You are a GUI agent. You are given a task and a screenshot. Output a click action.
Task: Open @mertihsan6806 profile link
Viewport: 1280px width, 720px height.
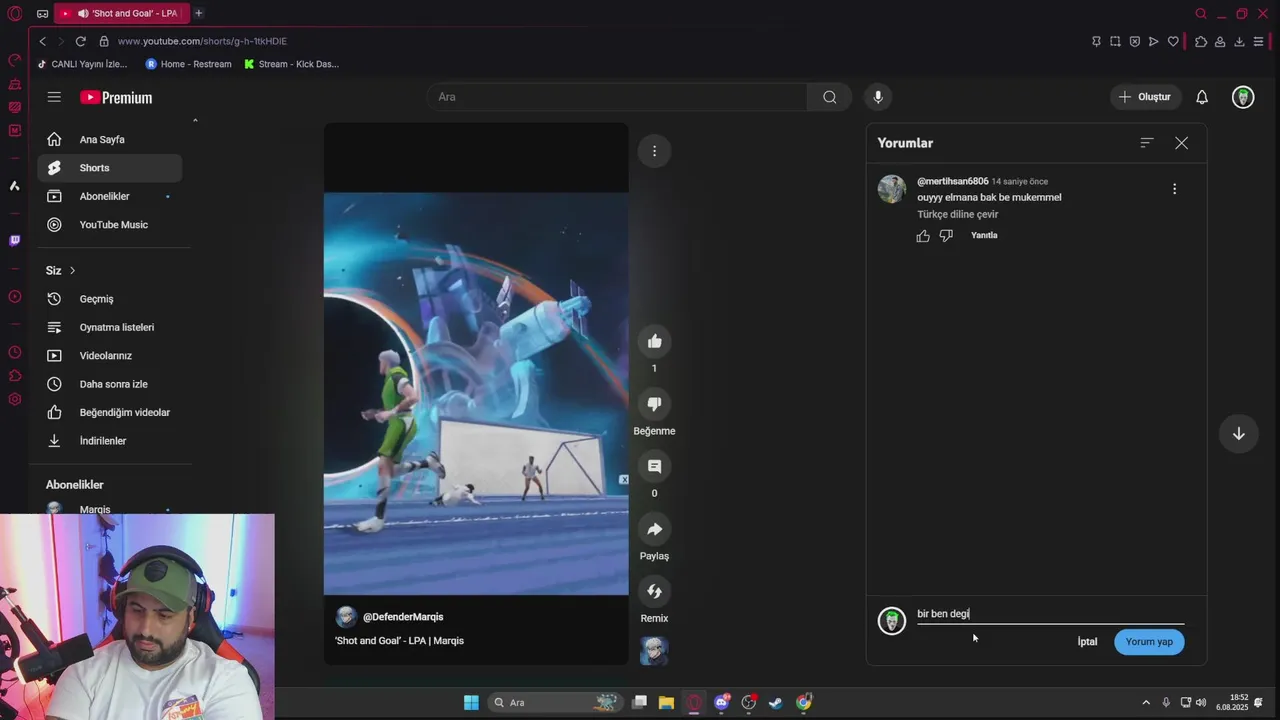point(952,181)
